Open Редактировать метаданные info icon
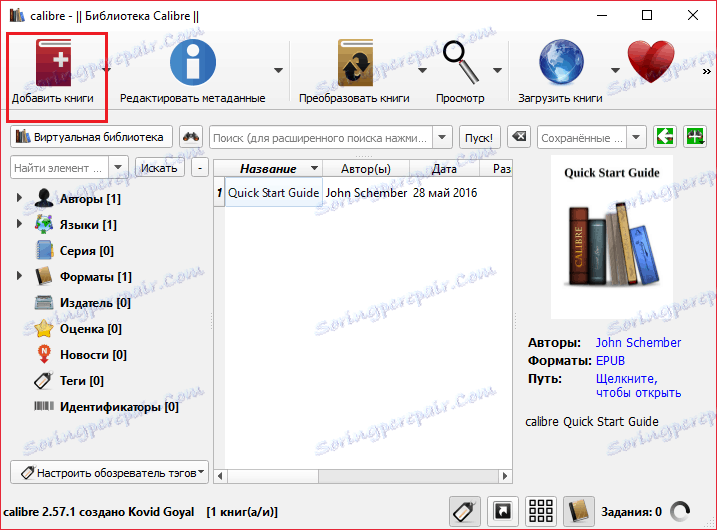The height and width of the screenshot is (530, 717). click(193, 63)
